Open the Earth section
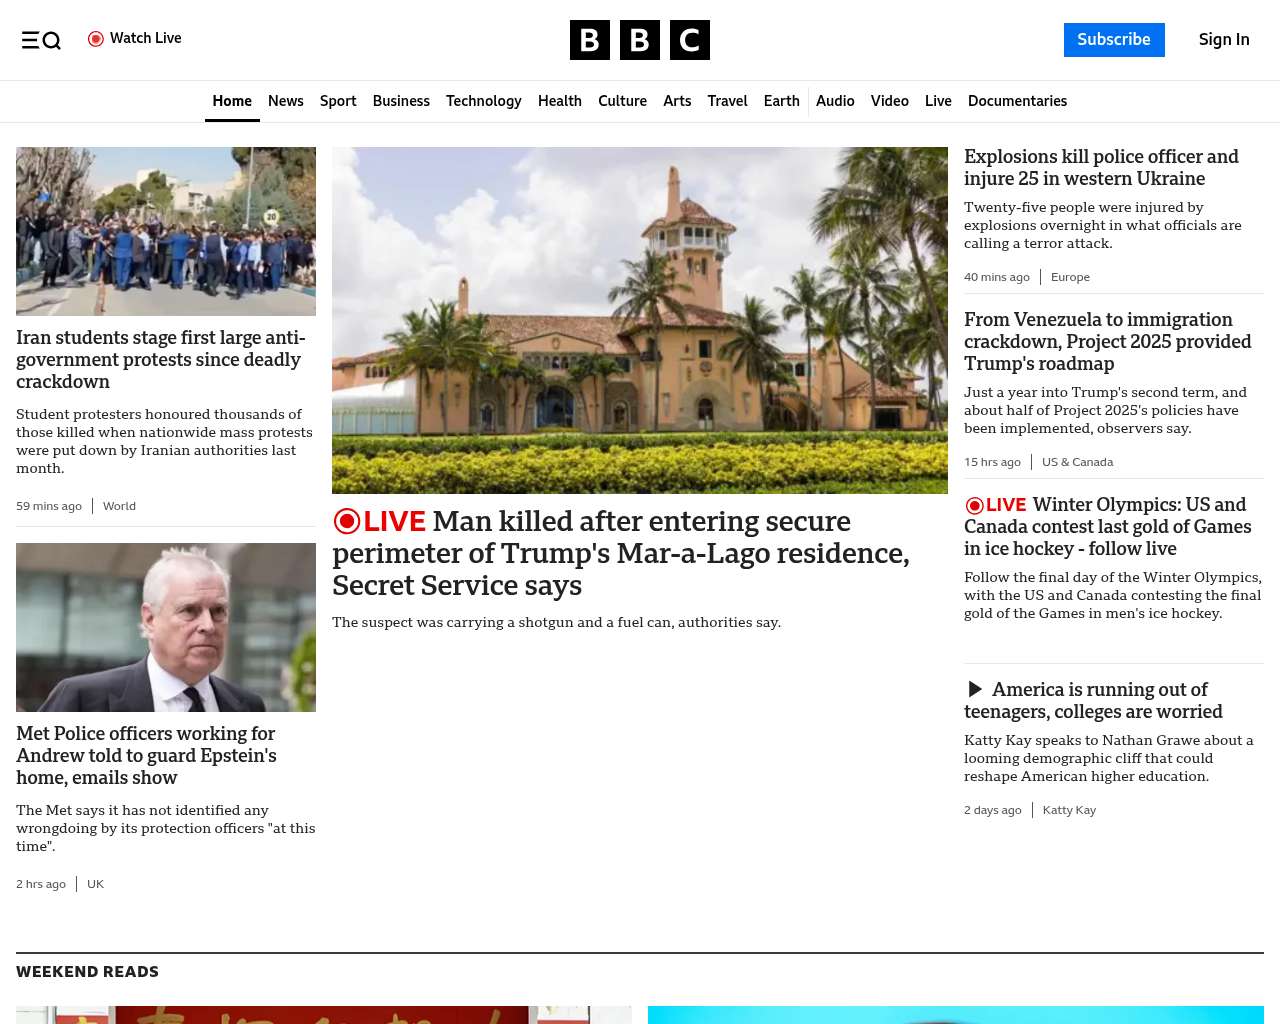Screen dimensions: 1280x1024 [782, 101]
